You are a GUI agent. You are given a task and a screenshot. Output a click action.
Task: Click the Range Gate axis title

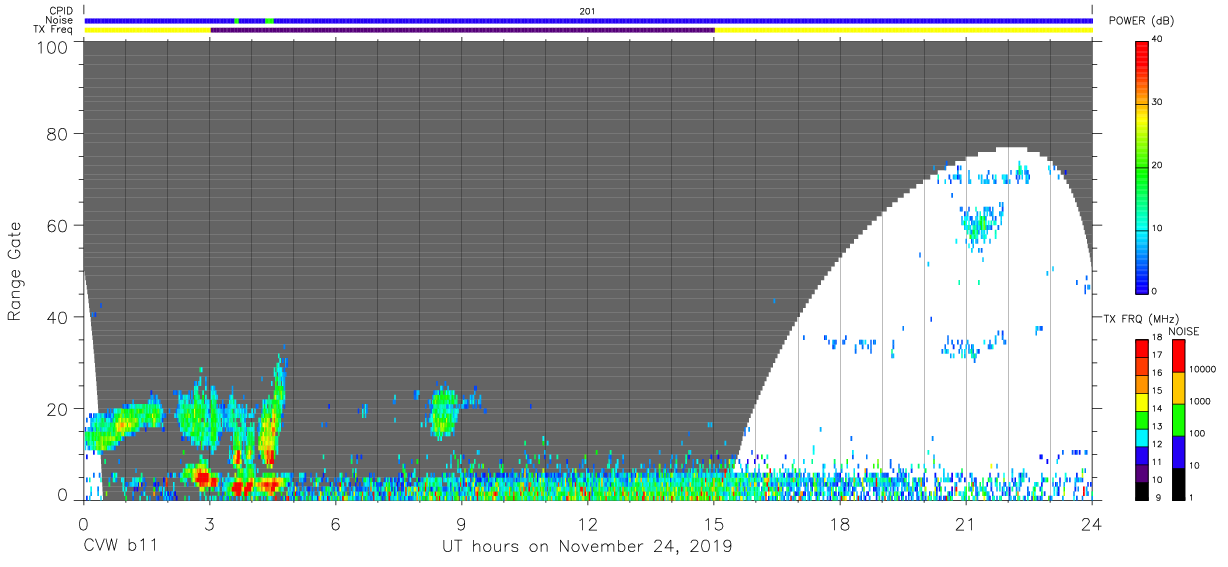pyautogui.click(x=15, y=270)
